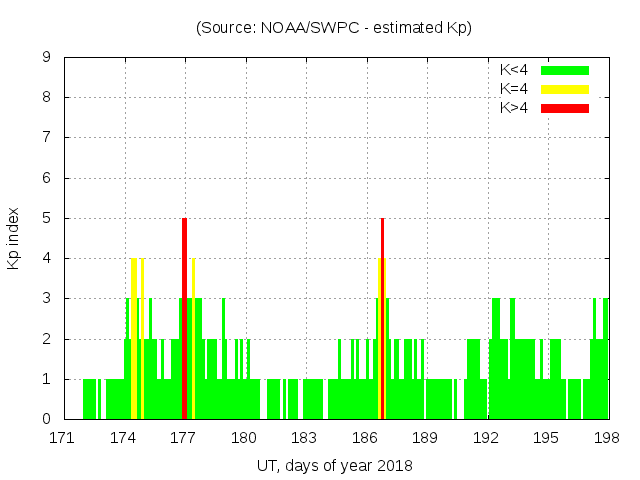The image size is (640, 480).
Task: Click the red Kp 5 bar at day 177
Action: click(184, 320)
